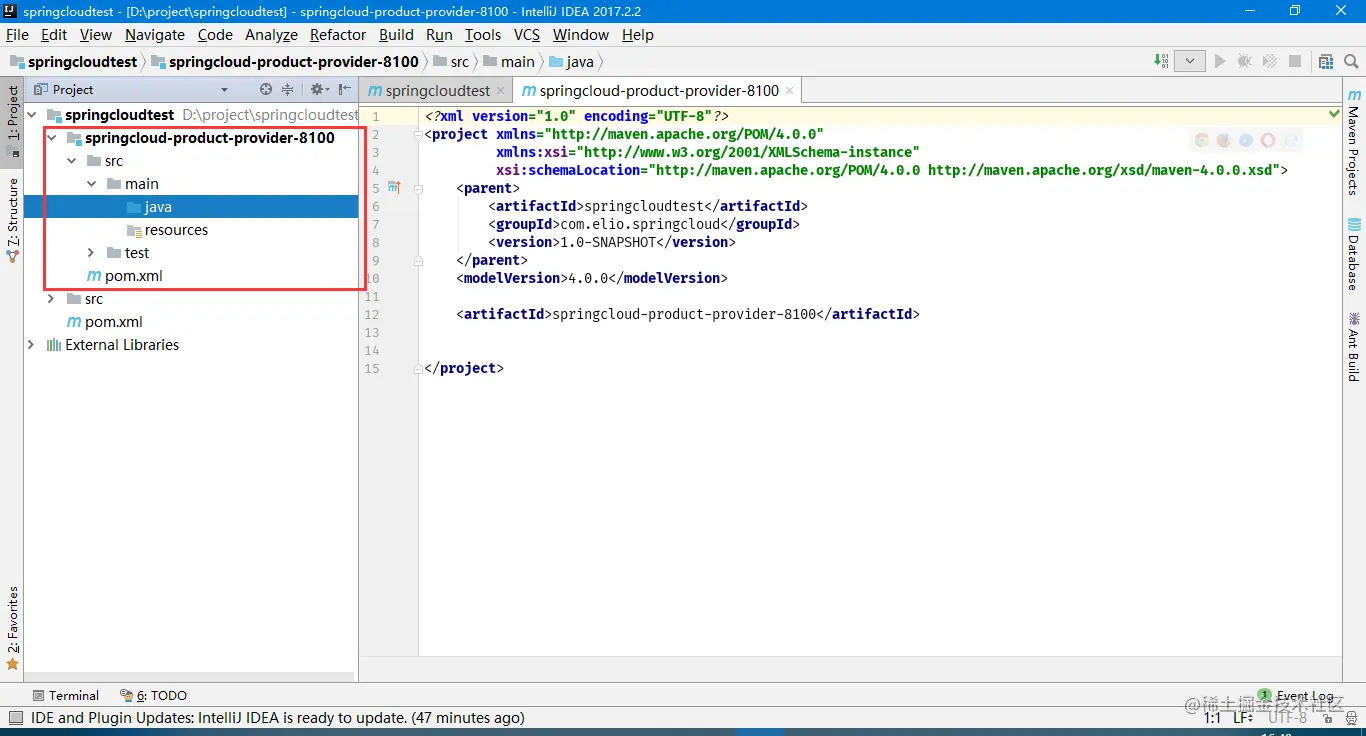Image resolution: width=1366 pixels, height=736 pixels.
Task: Open the Structure side tool tab
Action: pos(12,219)
